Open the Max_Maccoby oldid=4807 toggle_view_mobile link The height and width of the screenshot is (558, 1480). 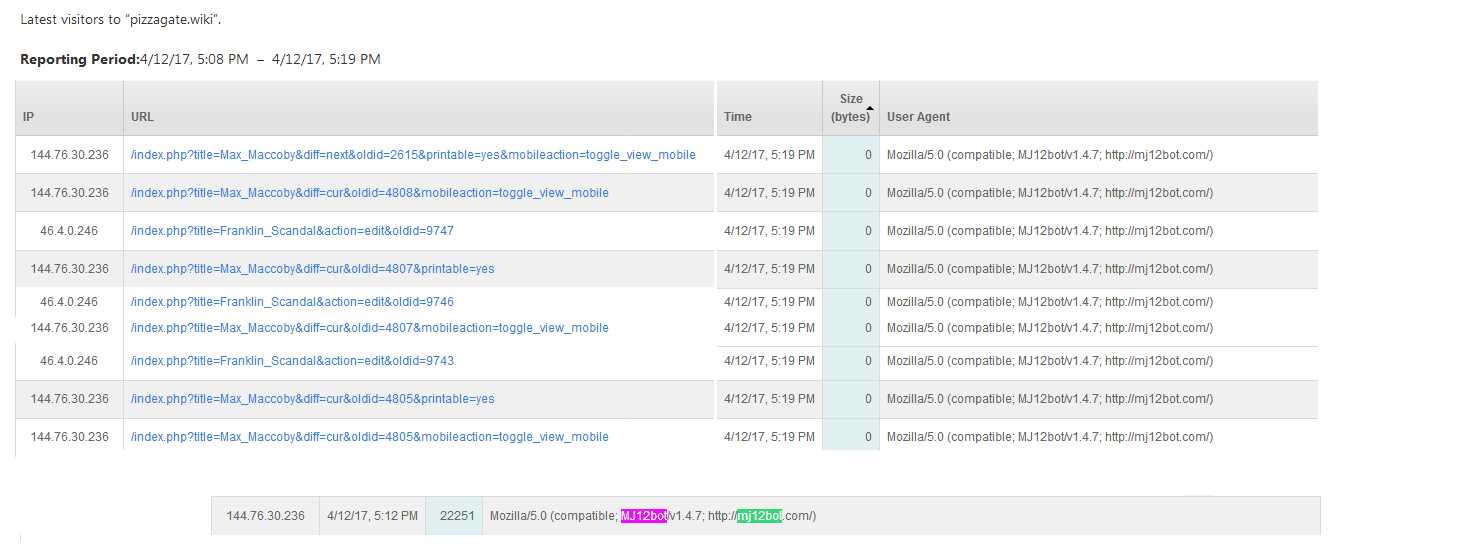click(x=370, y=328)
